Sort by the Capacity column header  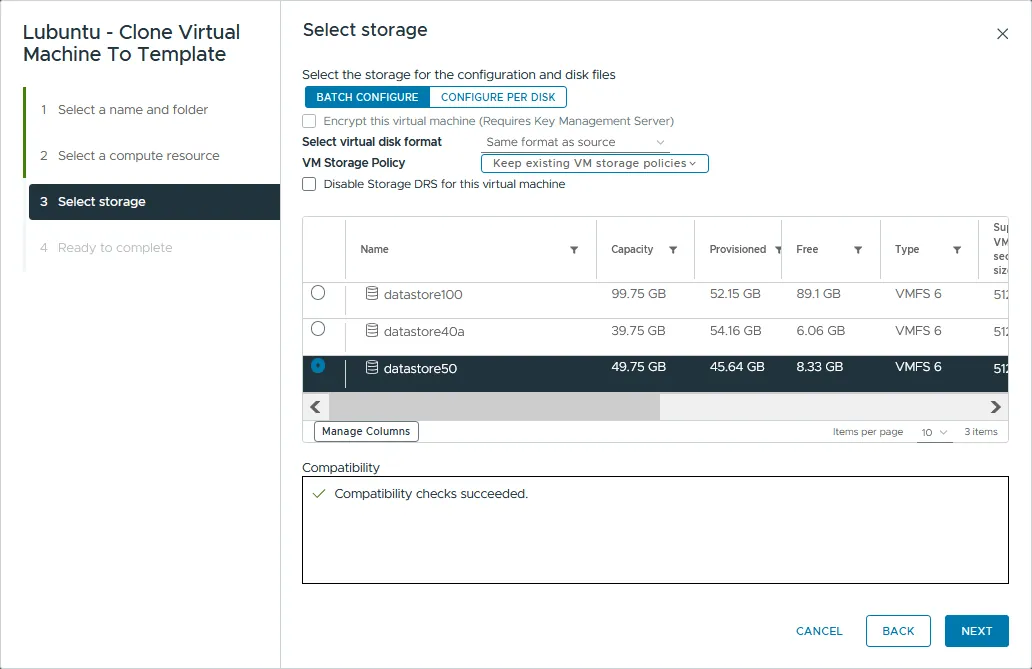[x=632, y=250]
